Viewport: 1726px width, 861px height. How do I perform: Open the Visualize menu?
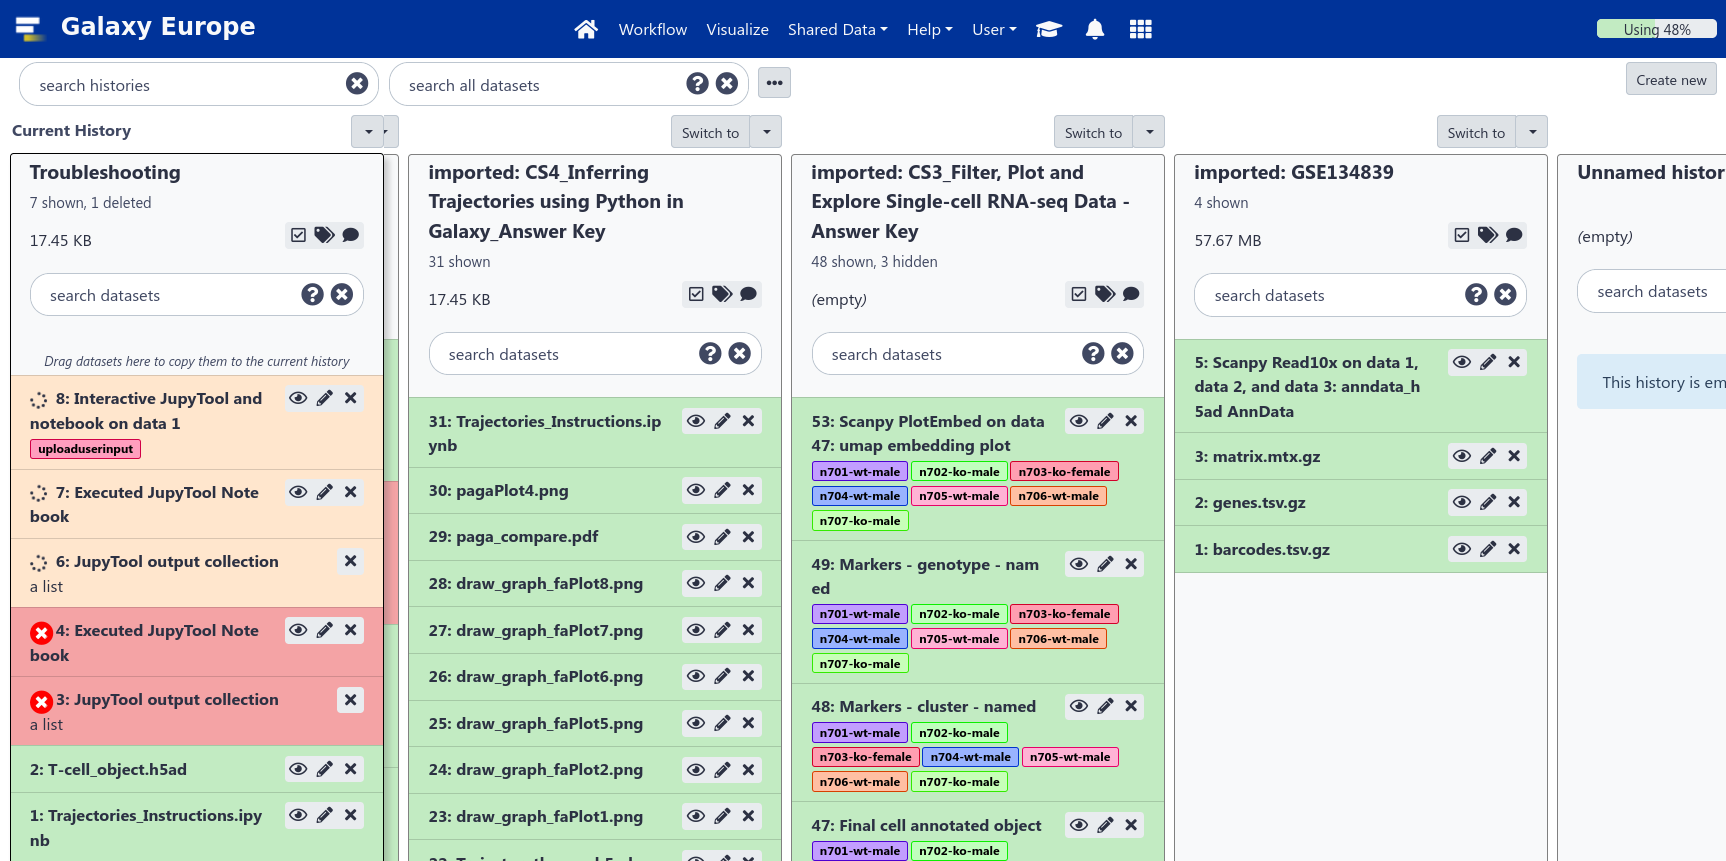pos(737,29)
